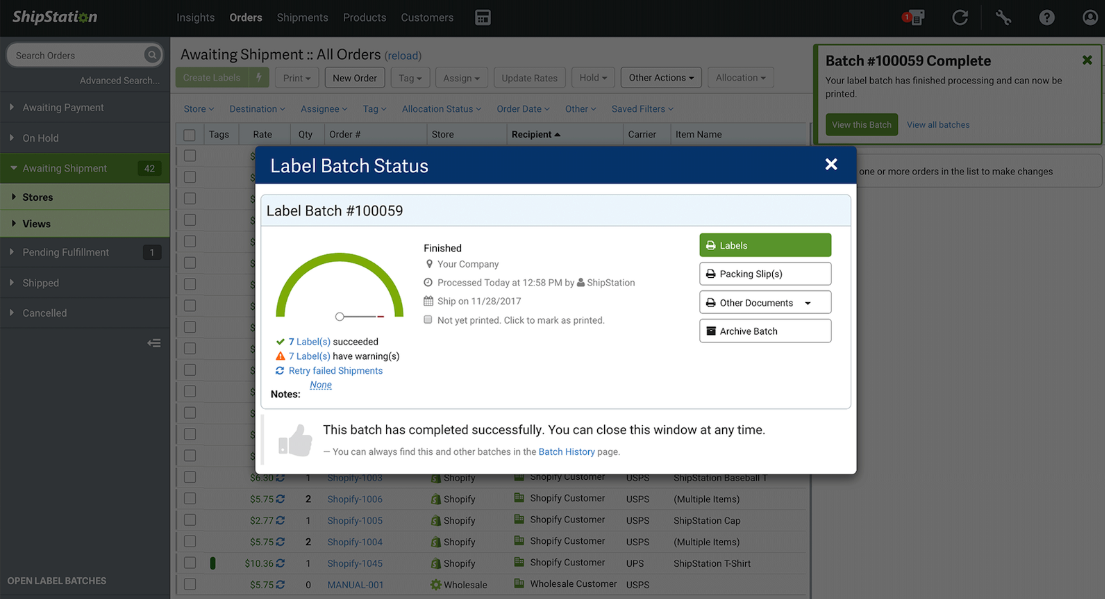
Task: Open the Other Actions dropdown
Action: click(662, 78)
